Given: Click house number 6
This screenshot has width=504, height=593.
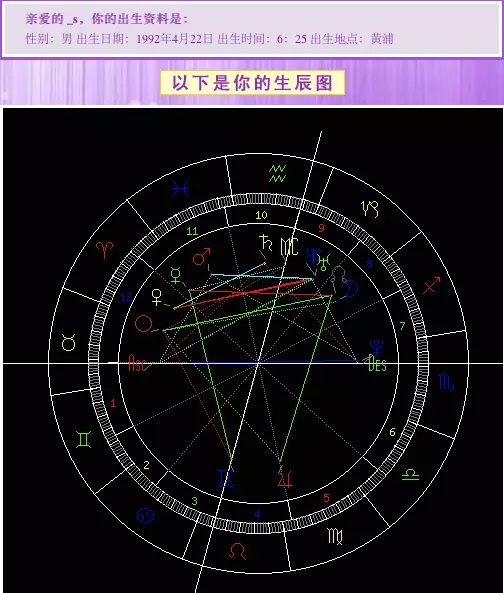Looking at the screenshot, I should [x=392, y=432].
